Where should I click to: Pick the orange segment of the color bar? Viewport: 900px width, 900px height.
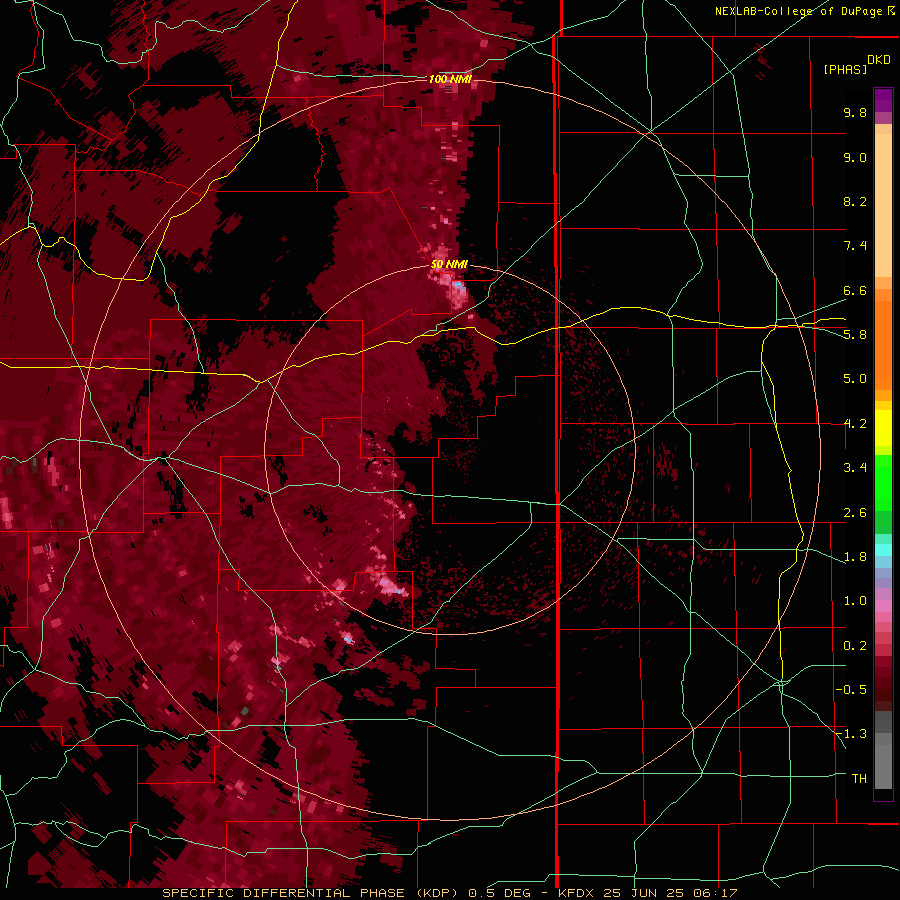pos(883,345)
